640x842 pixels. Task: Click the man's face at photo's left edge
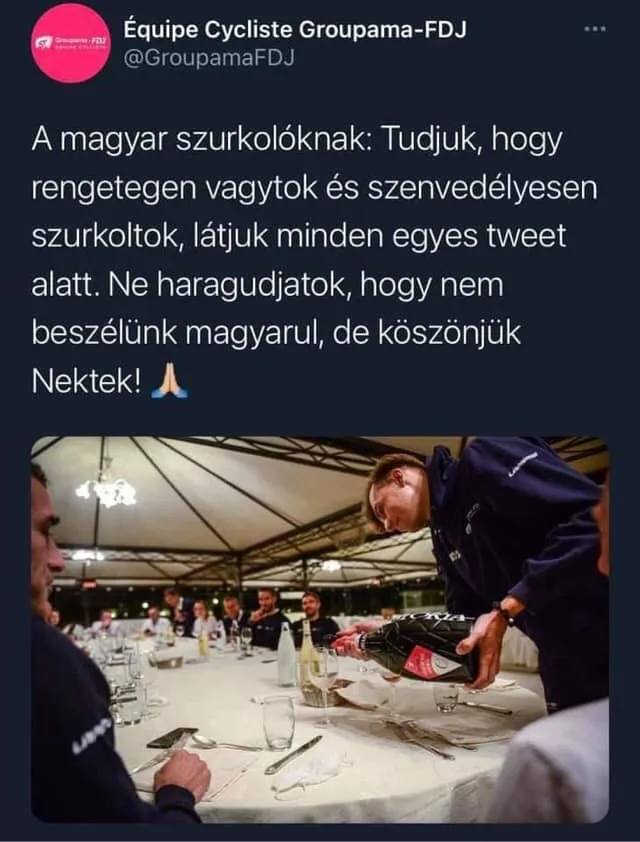pos(47,542)
